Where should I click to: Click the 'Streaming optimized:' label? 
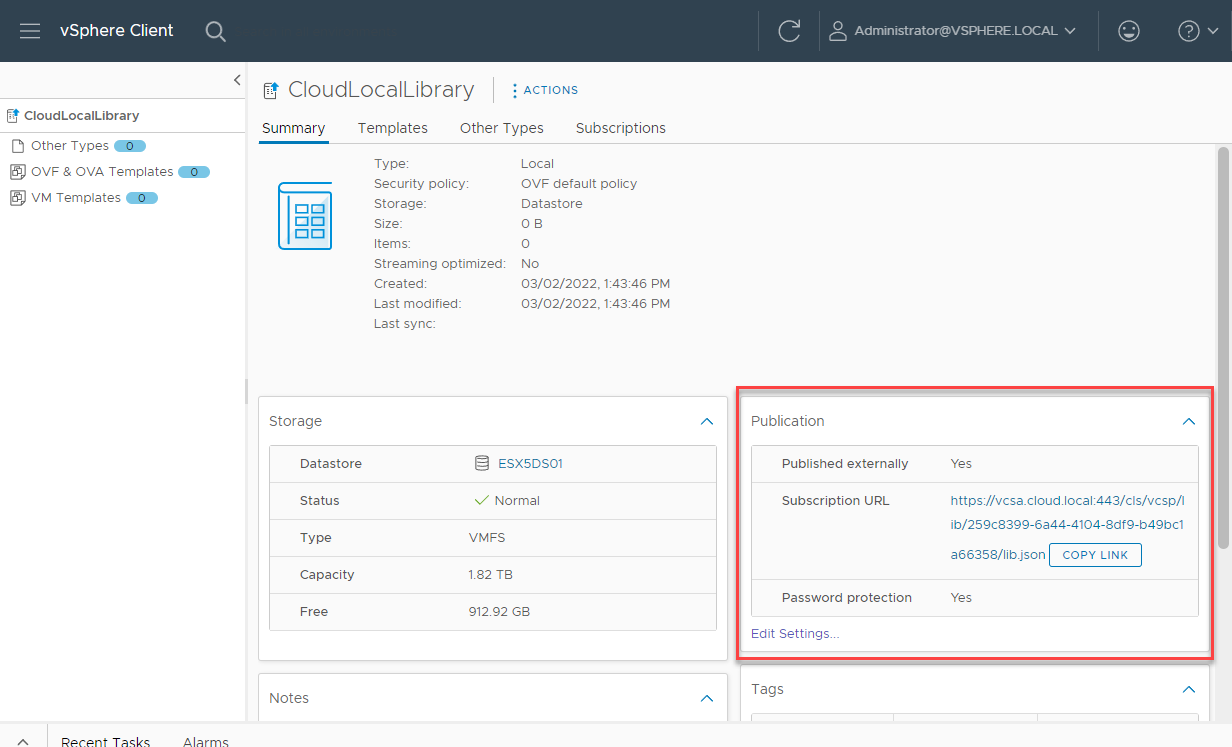(440, 264)
